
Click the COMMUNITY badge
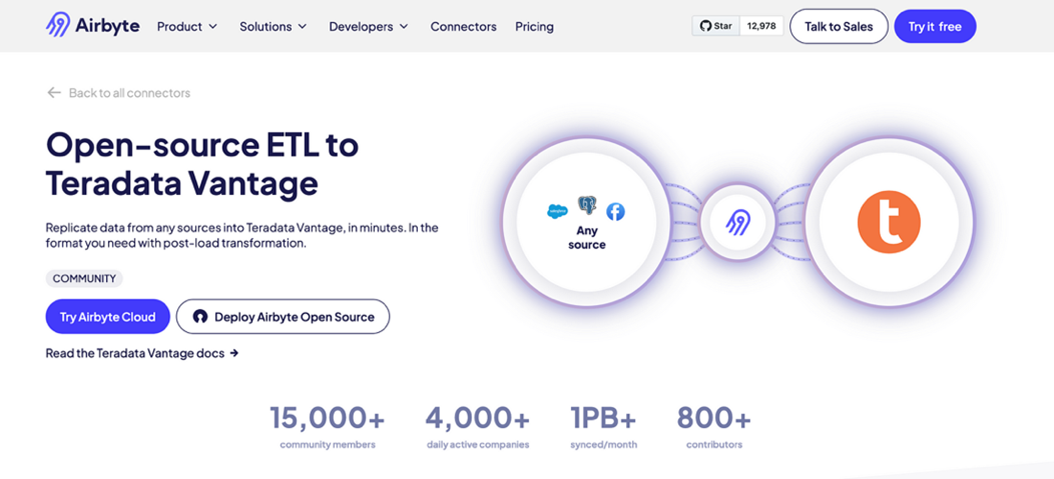[85, 279]
